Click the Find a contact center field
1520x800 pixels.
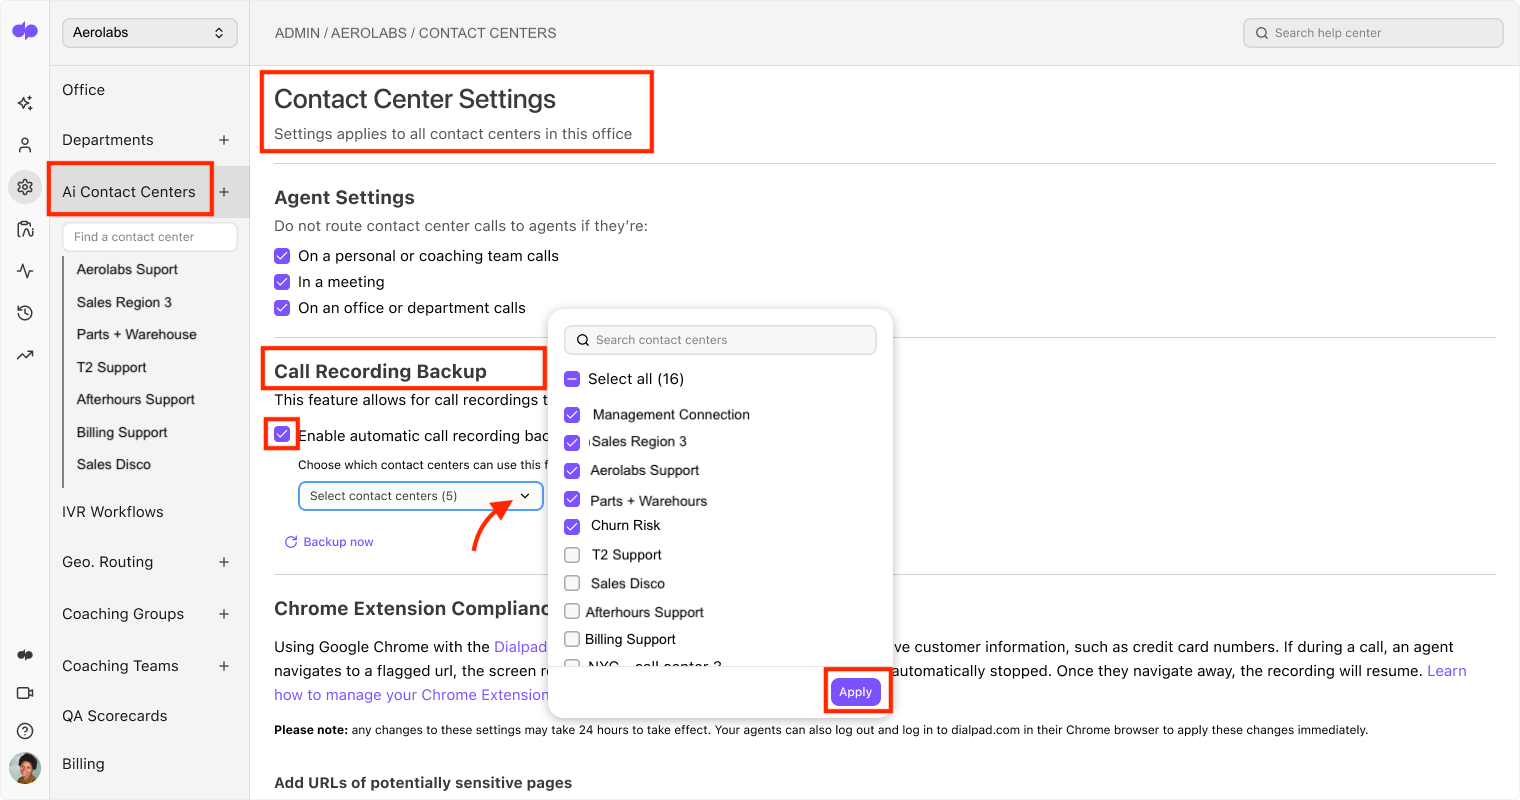click(x=150, y=237)
